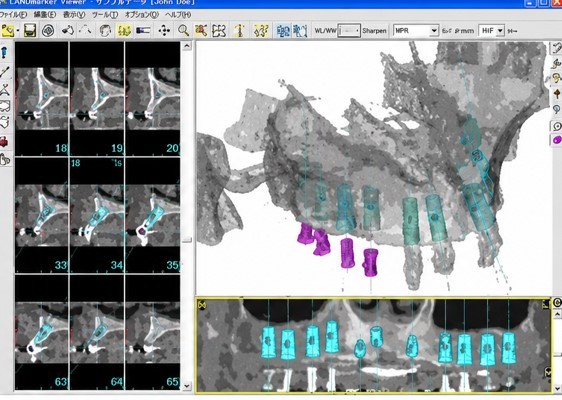
Task: Click the corner icon at panoramic view top-right
Action: (x=546, y=305)
